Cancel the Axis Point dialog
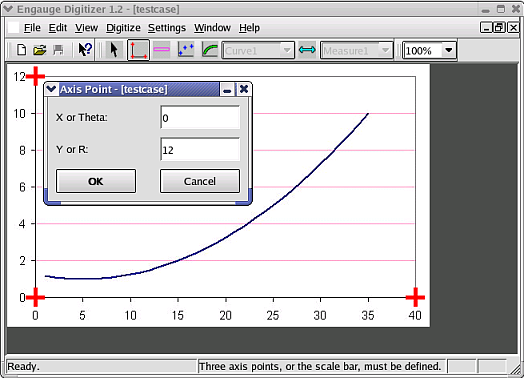Viewport: 524px width, 378px height. pos(200,181)
